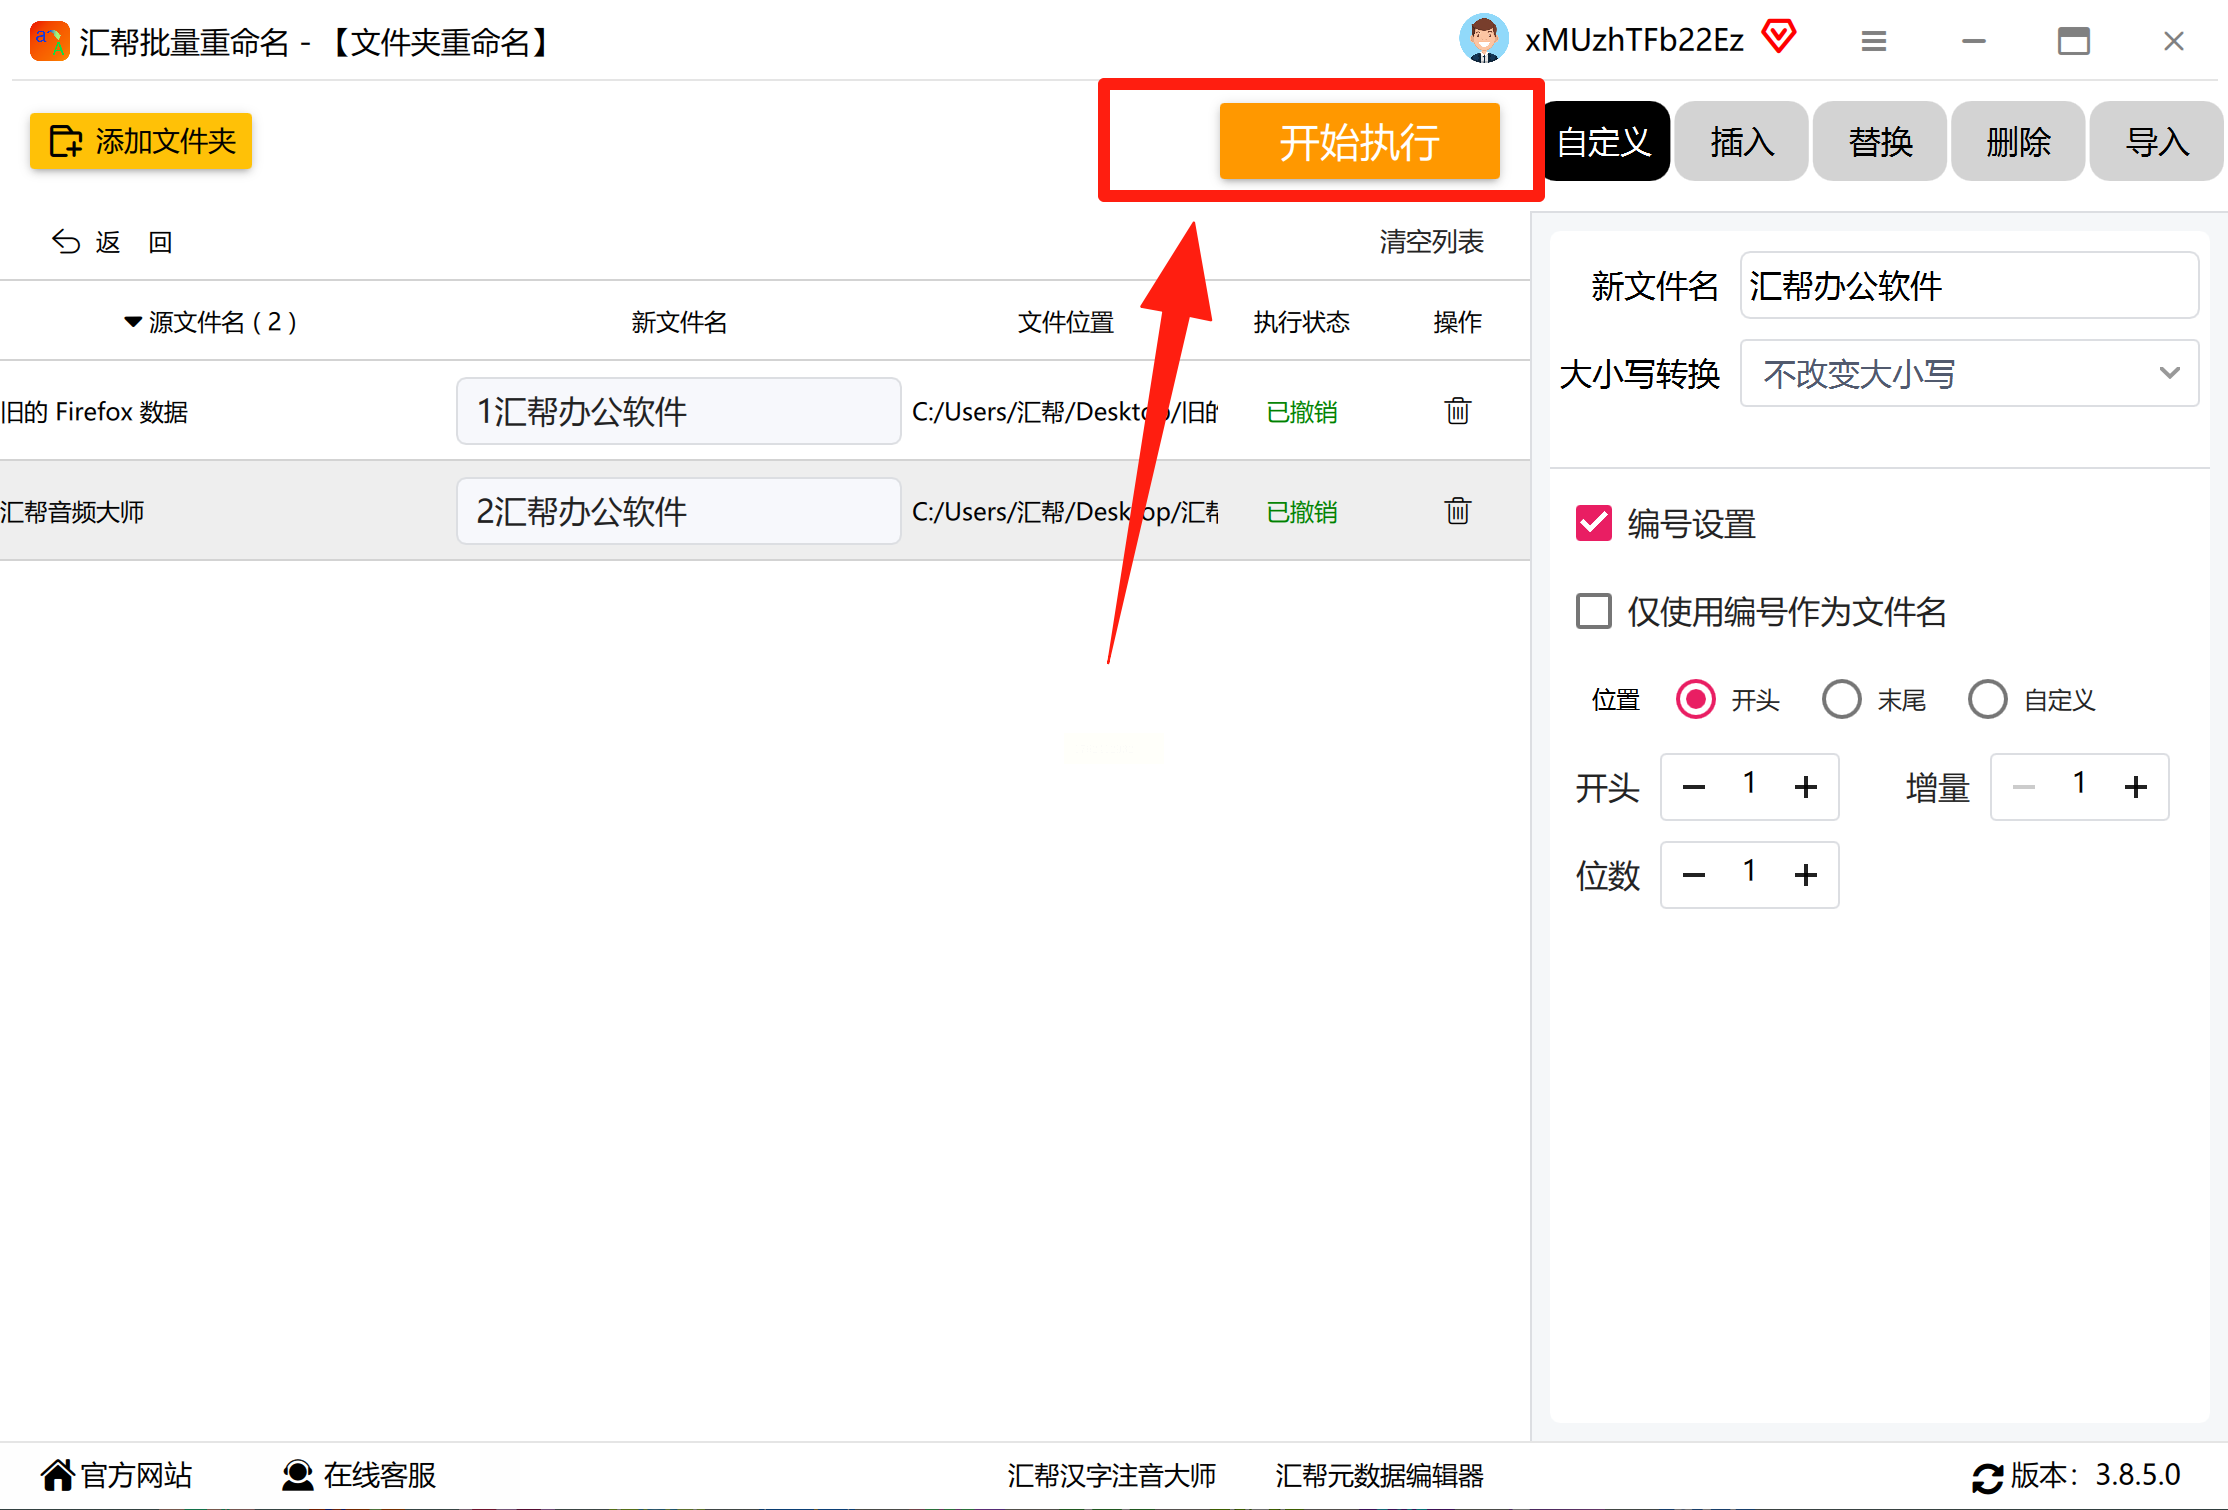
Task: Open the 大小写转换 dropdown
Action: click(1968, 373)
